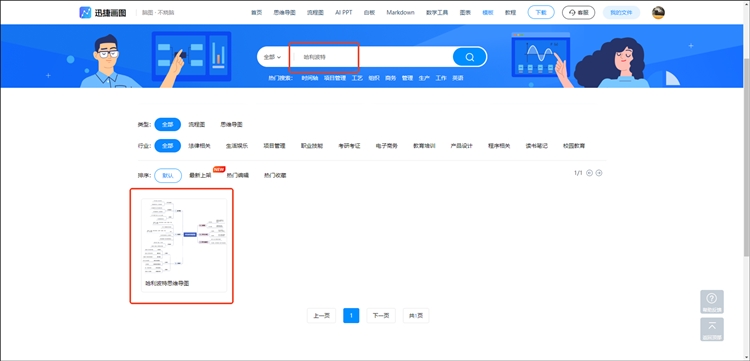
Task: Select hot search term 工作
Action: [441, 78]
